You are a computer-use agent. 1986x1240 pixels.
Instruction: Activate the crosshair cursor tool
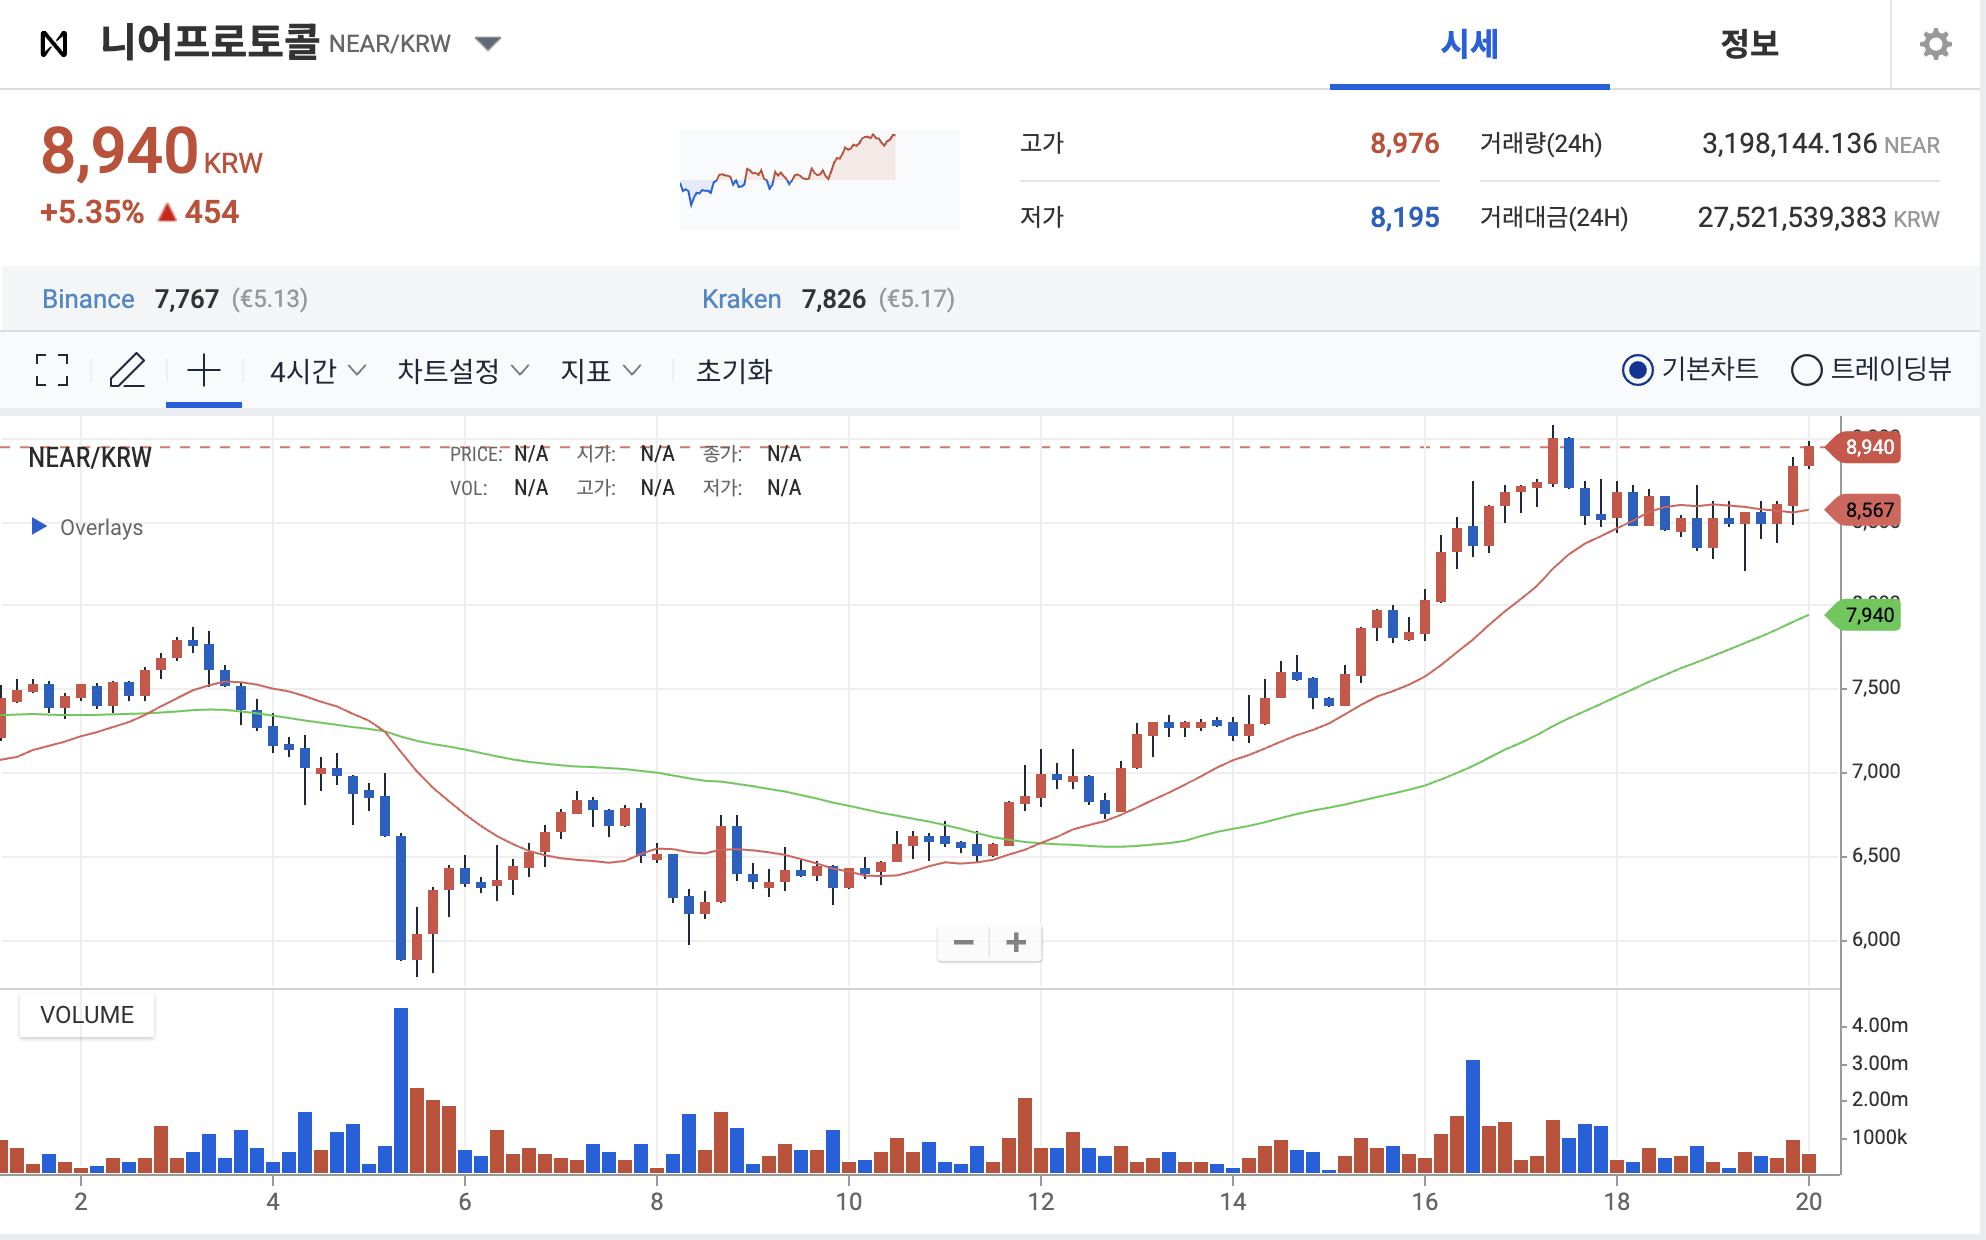pyautogui.click(x=204, y=370)
